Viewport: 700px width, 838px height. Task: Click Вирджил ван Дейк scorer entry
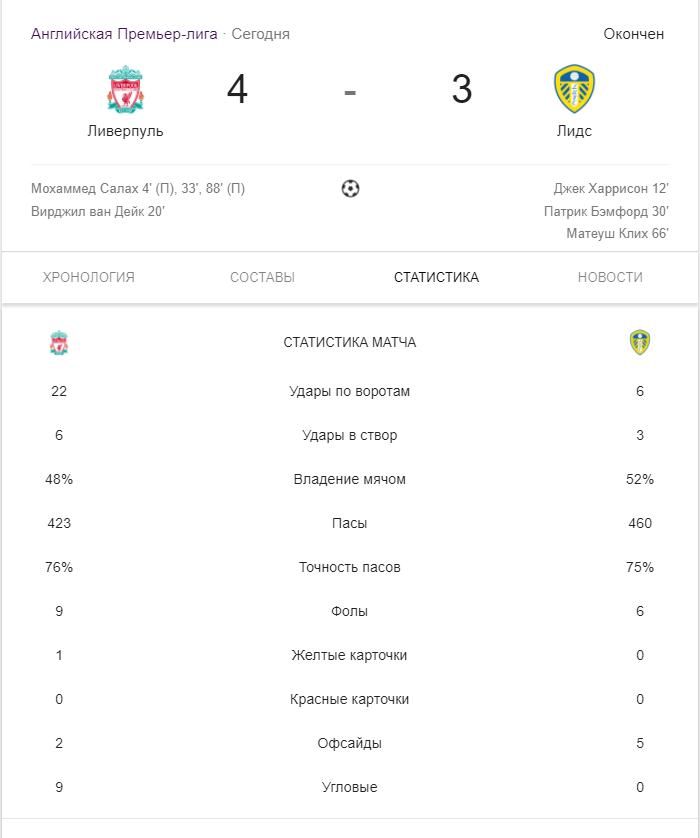click(x=98, y=211)
